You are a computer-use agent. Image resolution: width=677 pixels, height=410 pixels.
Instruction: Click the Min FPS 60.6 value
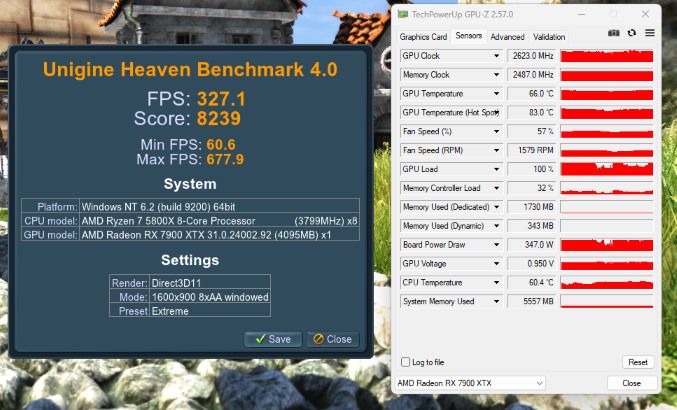tap(221, 145)
